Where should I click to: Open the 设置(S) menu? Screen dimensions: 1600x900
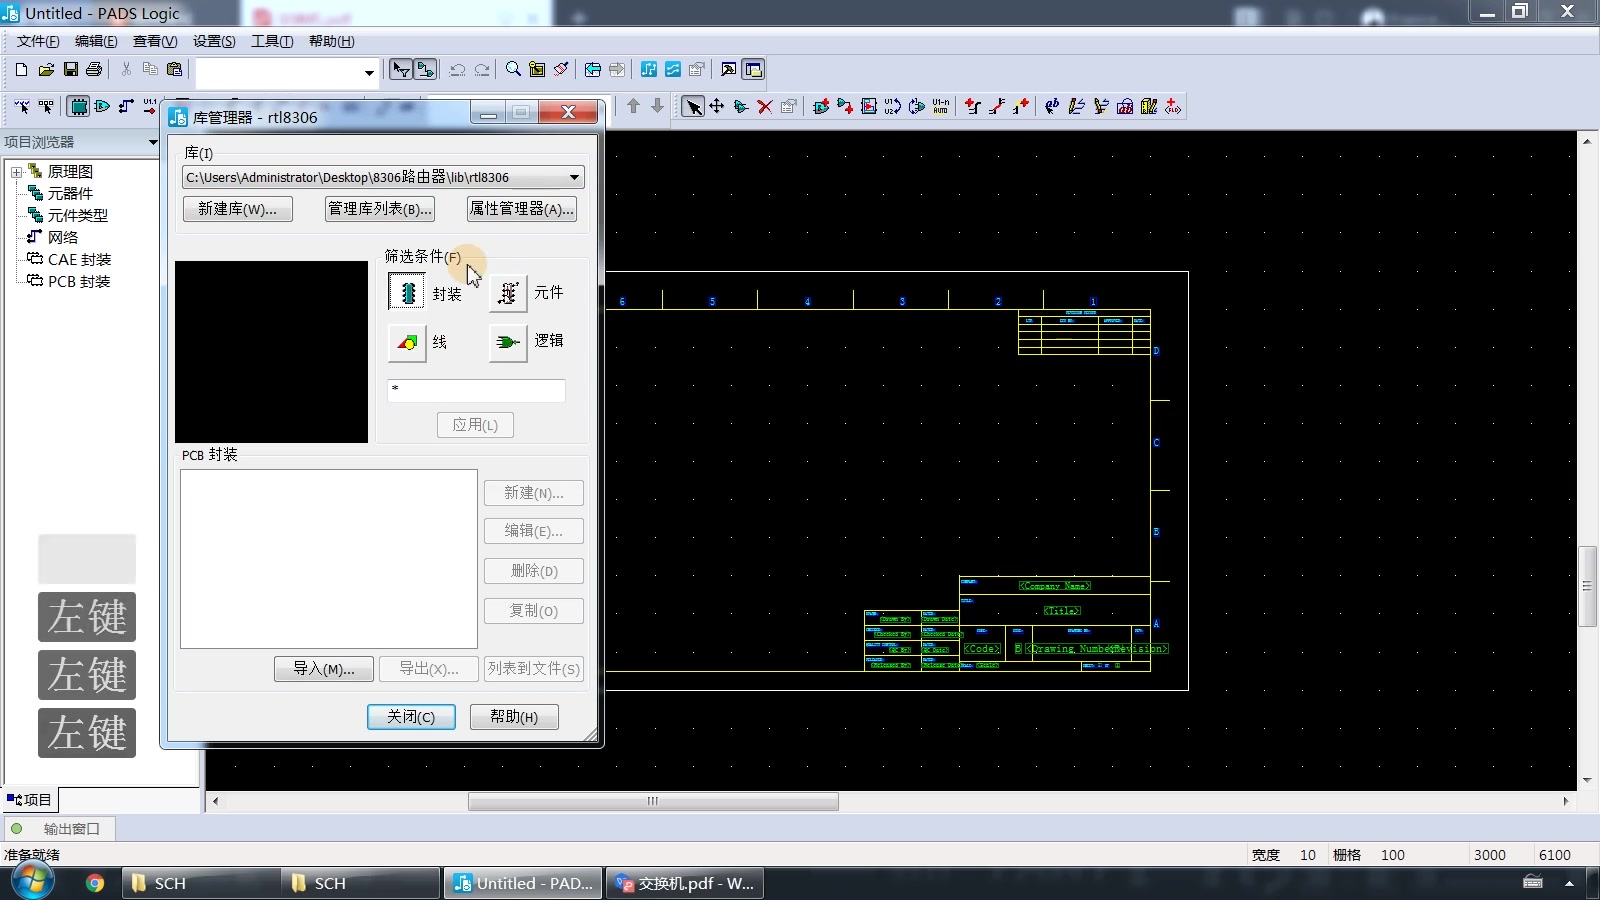click(214, 41)
